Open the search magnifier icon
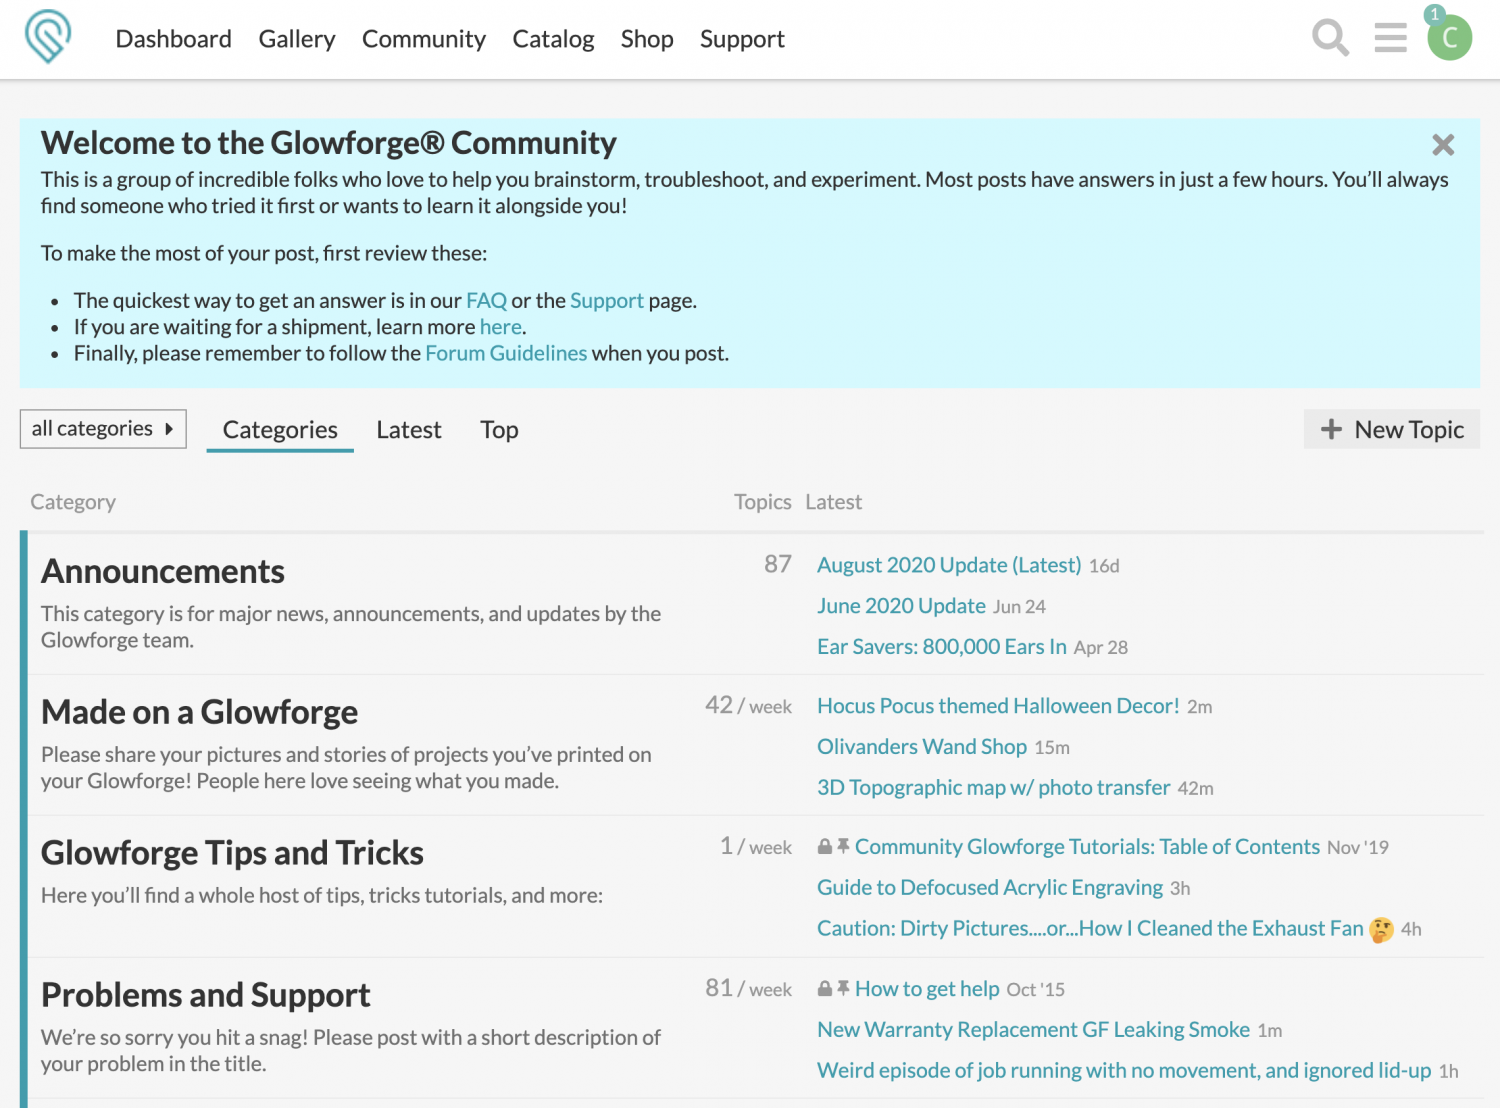Image resolution: width=1500 pixels, height=1108 pixels. (1330, 38)
